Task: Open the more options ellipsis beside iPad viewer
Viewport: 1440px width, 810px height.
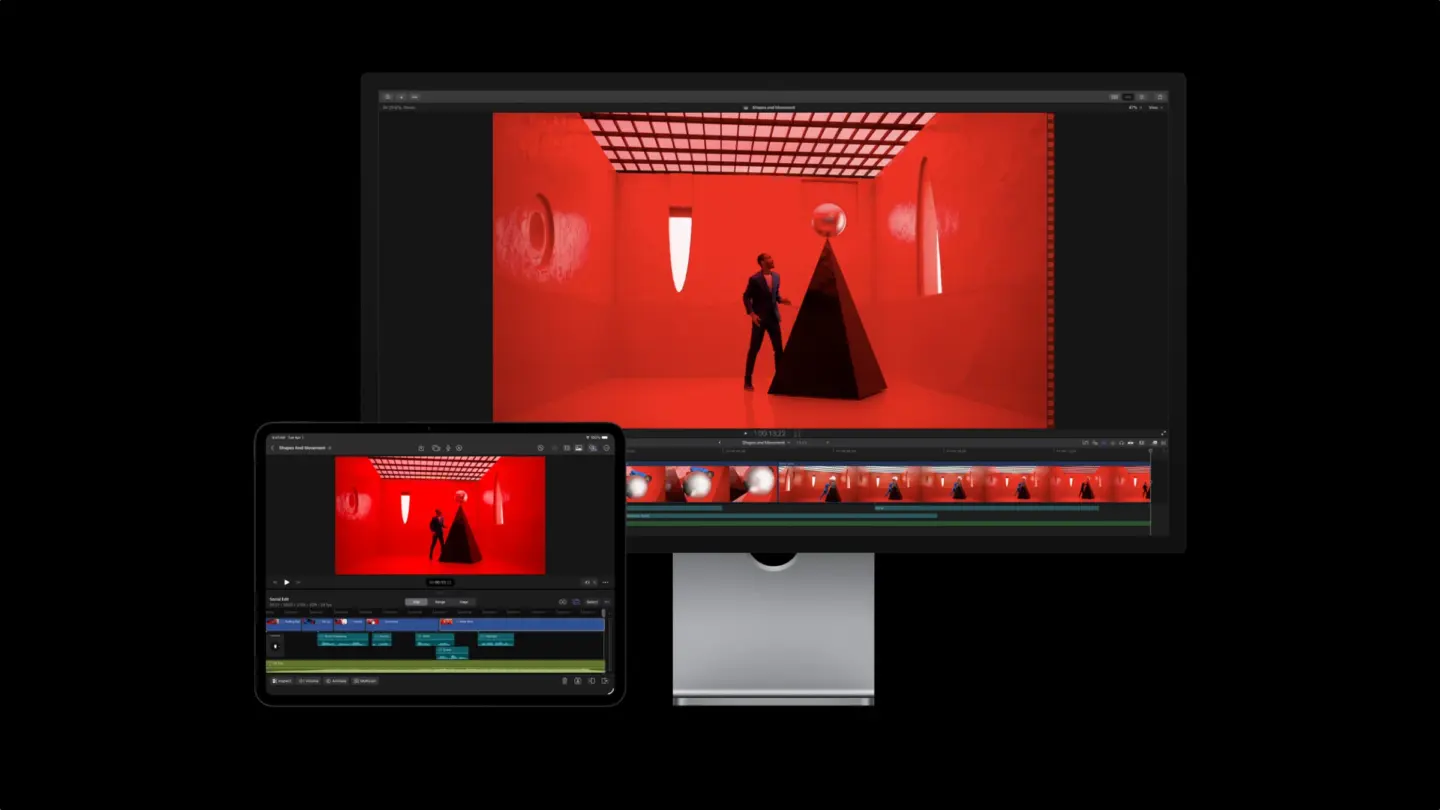Action: [x=605, y=582]
